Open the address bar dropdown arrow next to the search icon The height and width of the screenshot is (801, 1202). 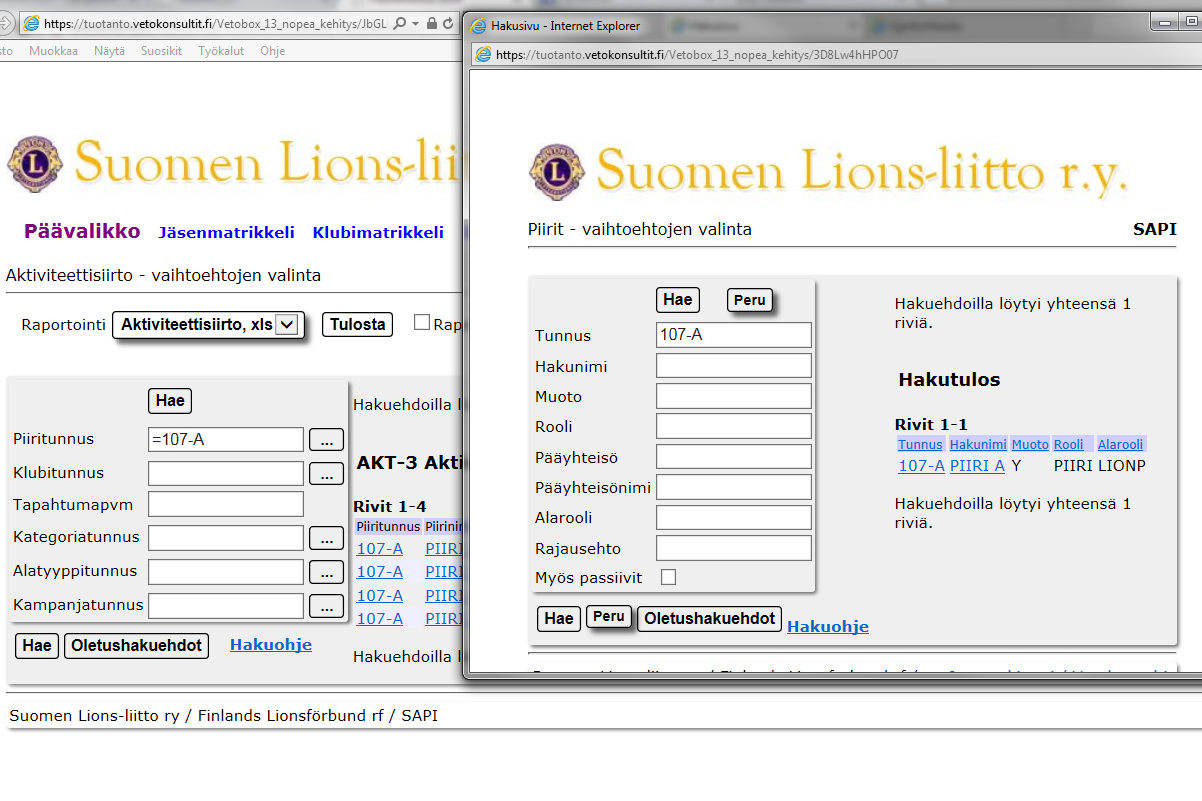[x=415, y=22]
